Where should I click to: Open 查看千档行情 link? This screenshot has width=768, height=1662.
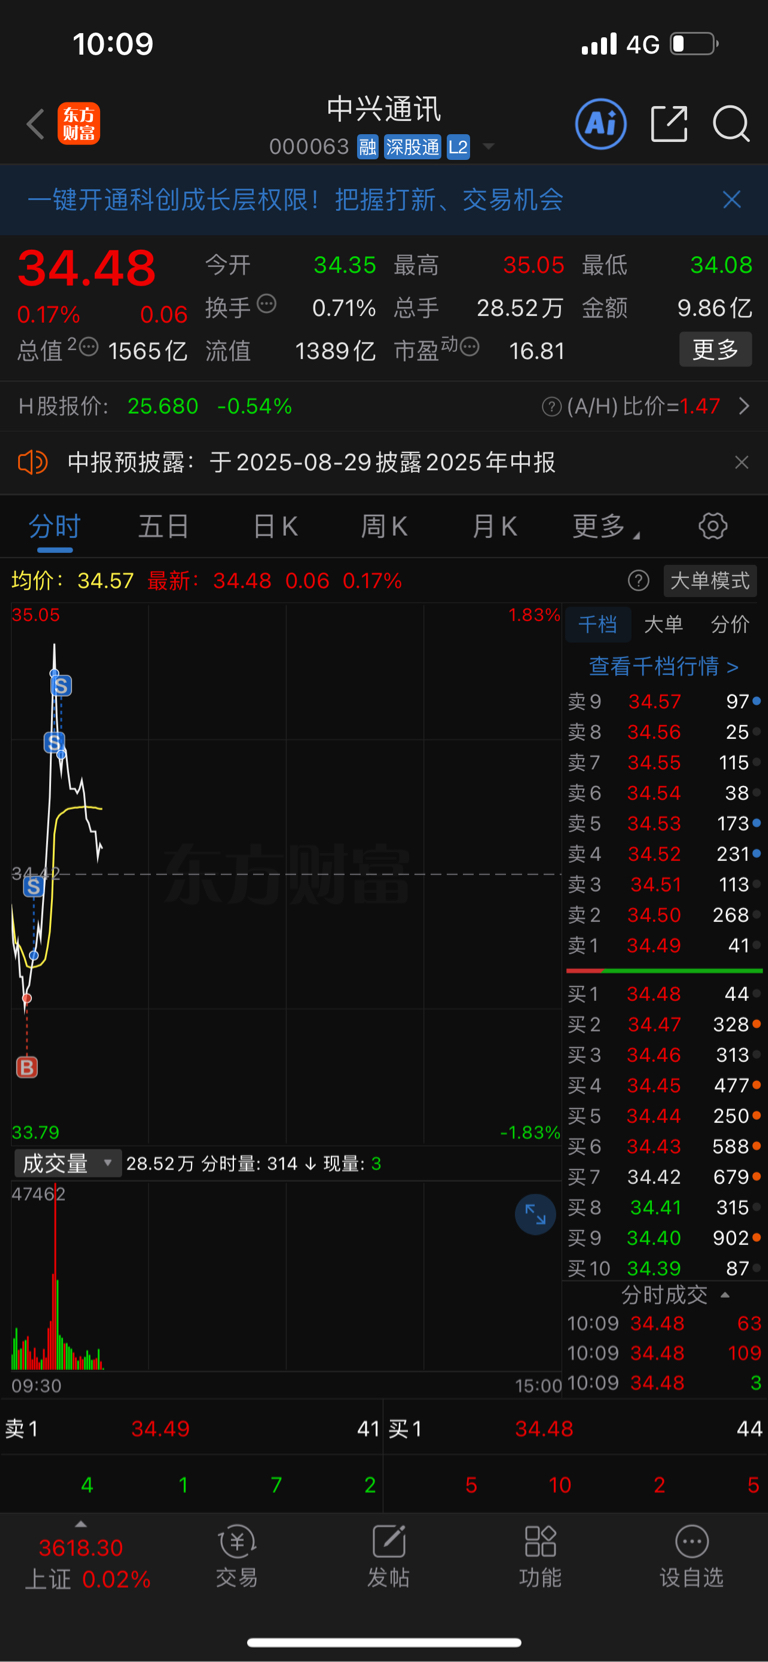tap(664, 666)
